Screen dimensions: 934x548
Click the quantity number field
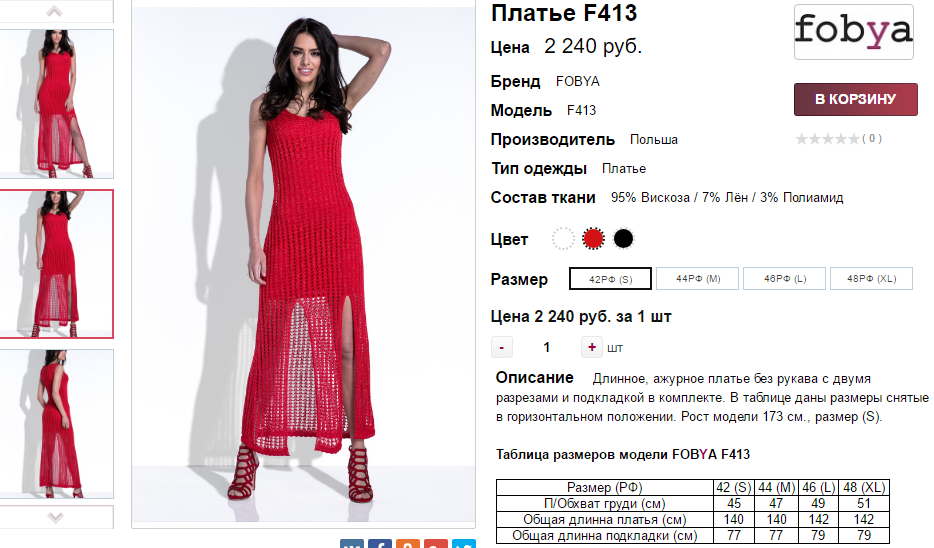[x=547, y=347]
